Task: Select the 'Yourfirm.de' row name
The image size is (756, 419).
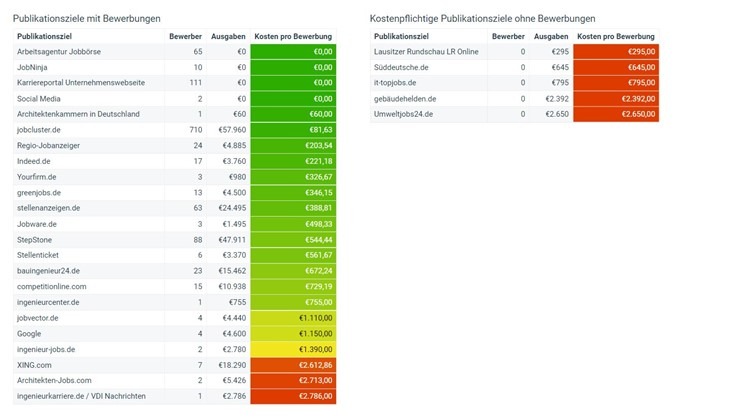Action: click(x=37, y=177)
